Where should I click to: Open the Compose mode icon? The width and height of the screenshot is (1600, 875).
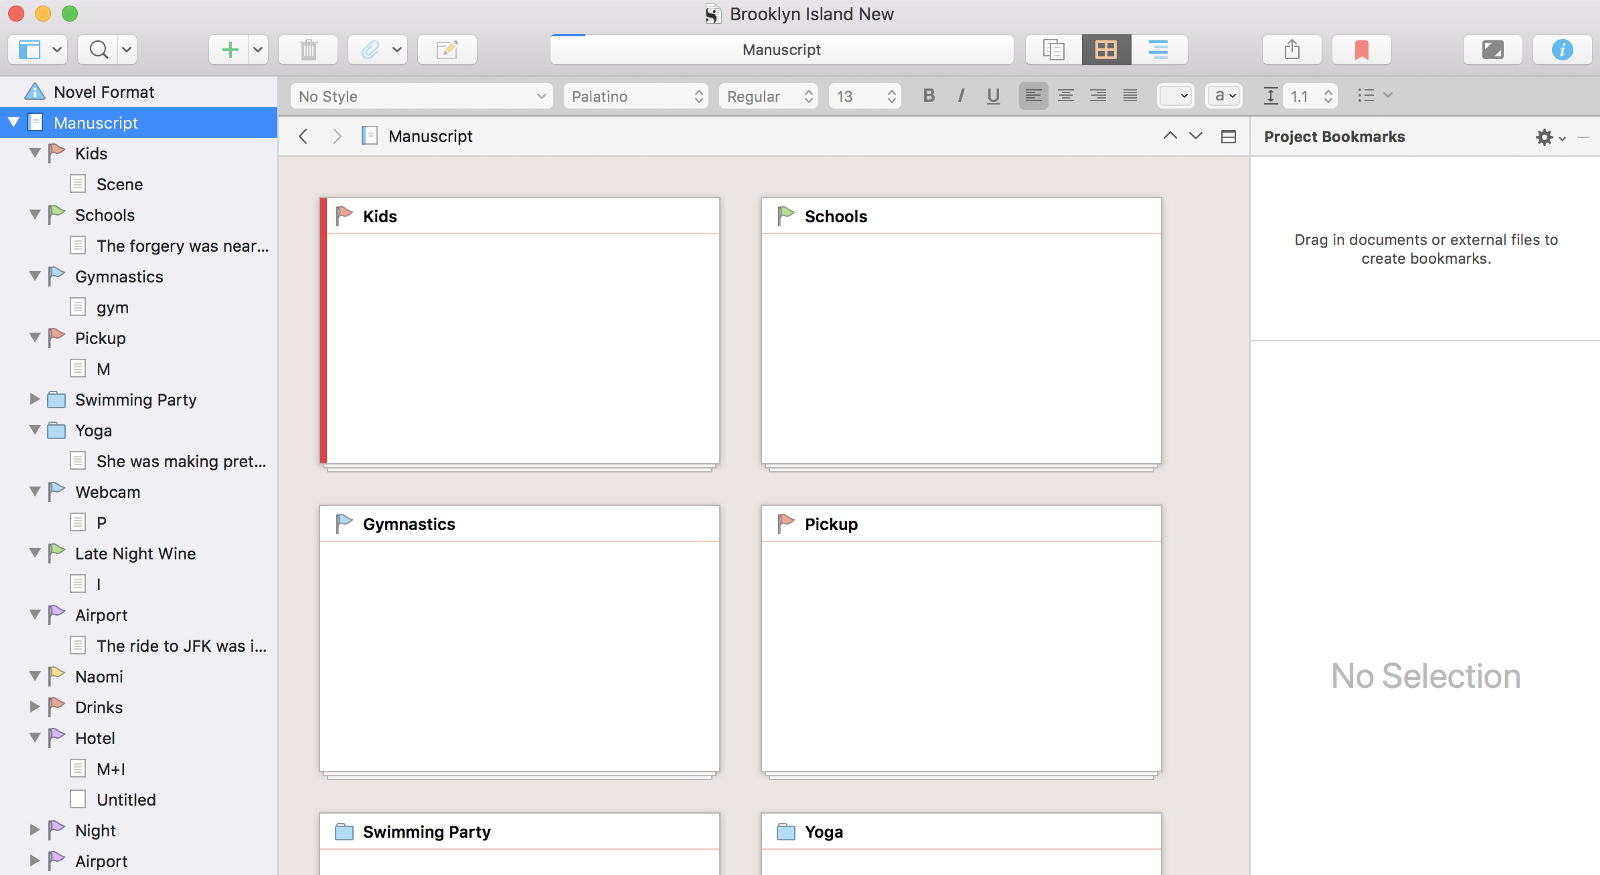click(x=1492, y=50)
